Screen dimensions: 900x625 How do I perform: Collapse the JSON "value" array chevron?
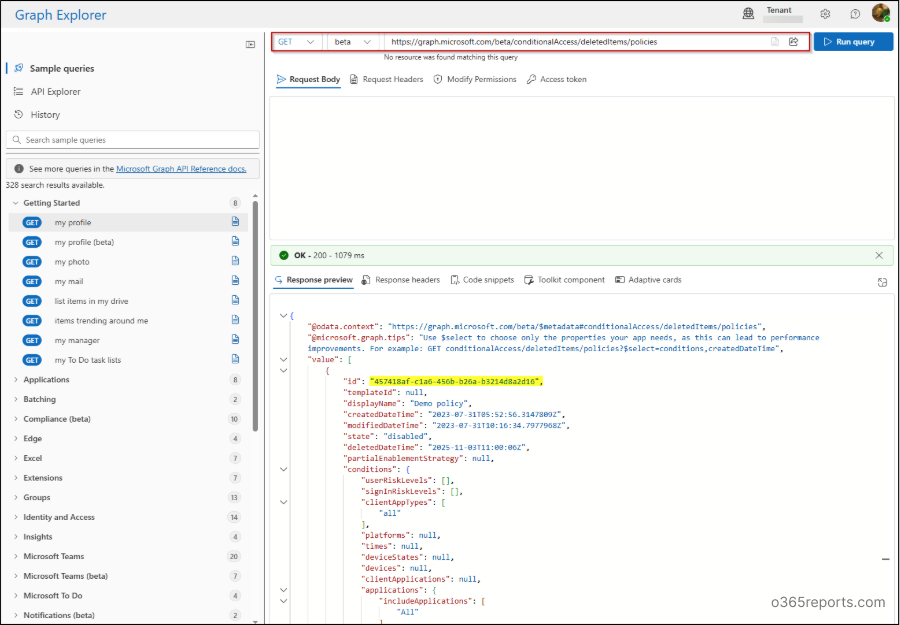284,360
